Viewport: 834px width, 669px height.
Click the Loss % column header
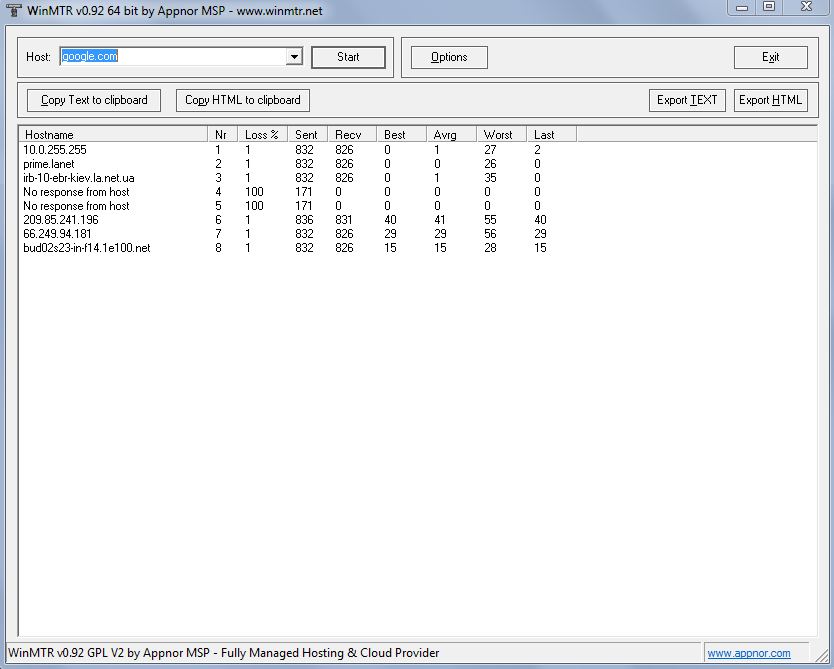pyautogui.click(x=262, y=135)
